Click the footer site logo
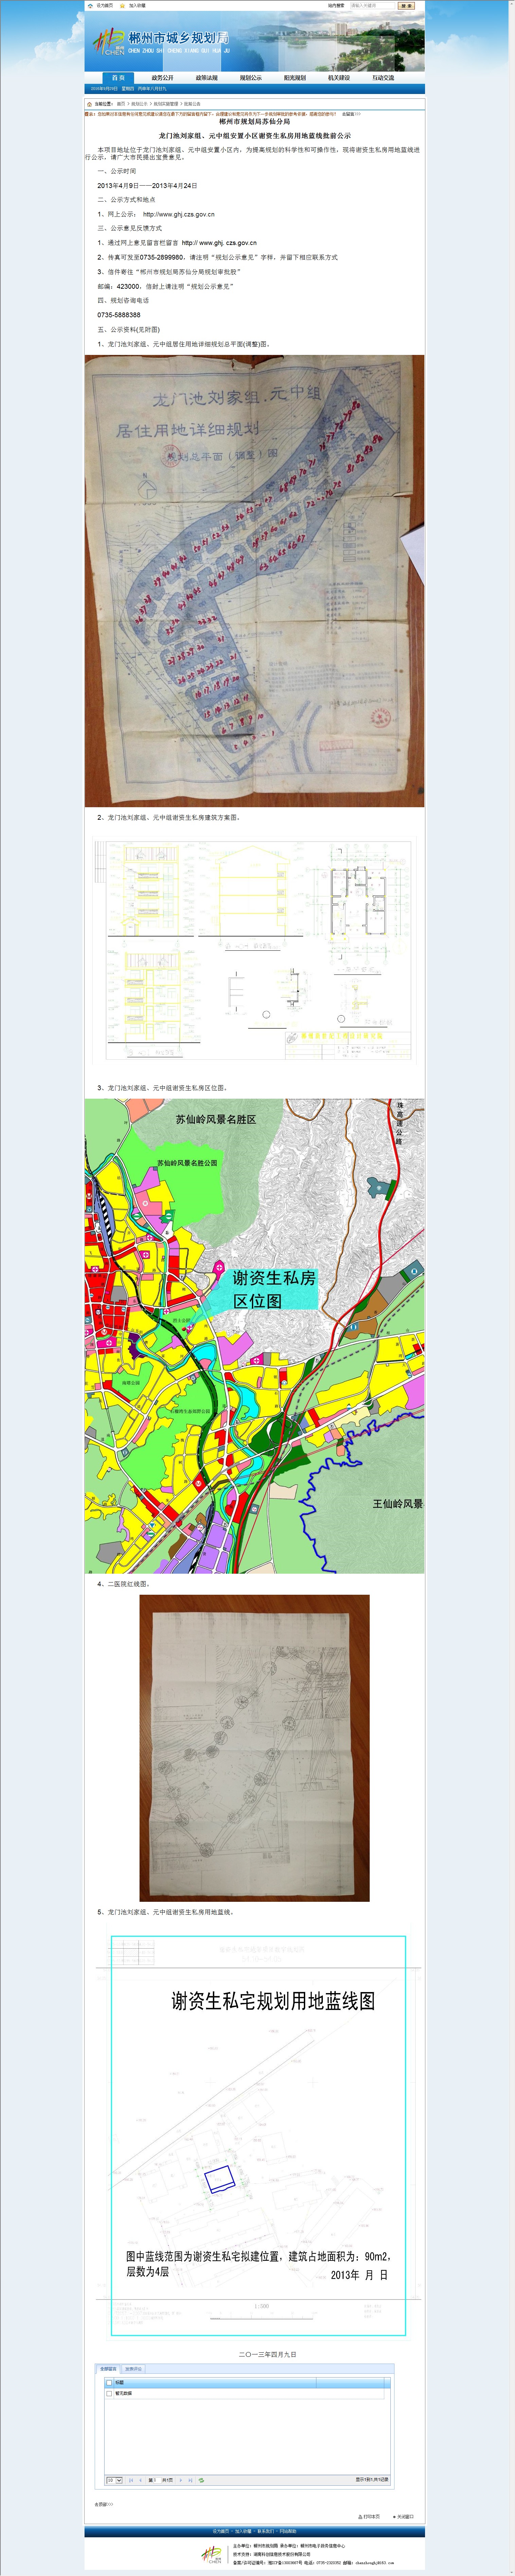Image resolution: width=515 pixels, height=2576 pixels. (211, 2555)
